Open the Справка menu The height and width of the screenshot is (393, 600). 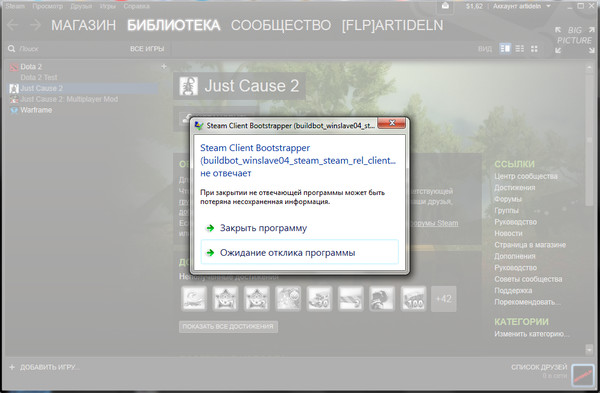point(137,6)
